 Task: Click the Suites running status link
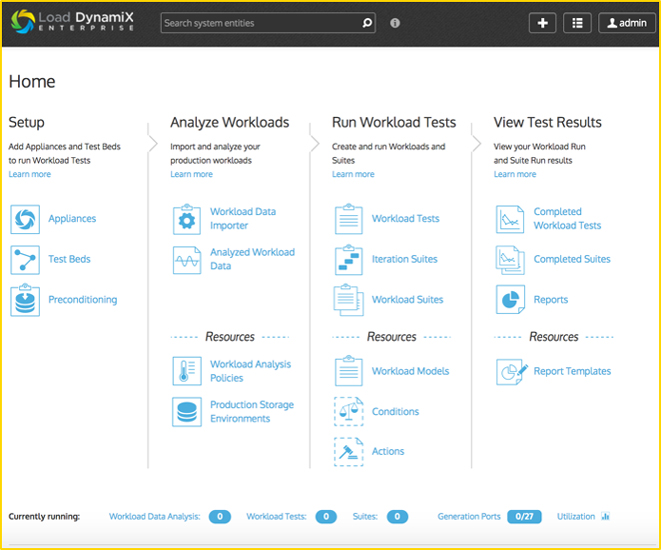click(x=365, y=517)
